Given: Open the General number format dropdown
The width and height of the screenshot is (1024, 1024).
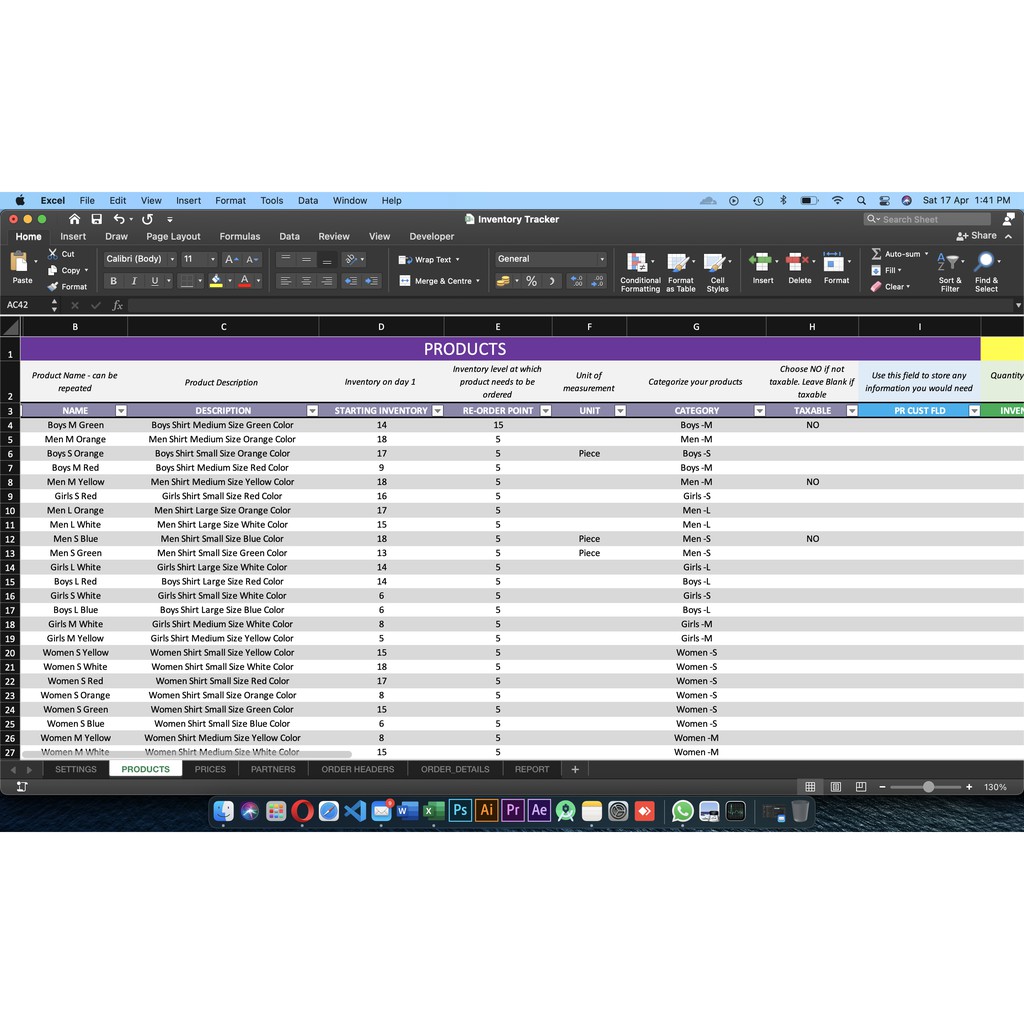Looking at the screenshot, I should [x=602, y=259].
